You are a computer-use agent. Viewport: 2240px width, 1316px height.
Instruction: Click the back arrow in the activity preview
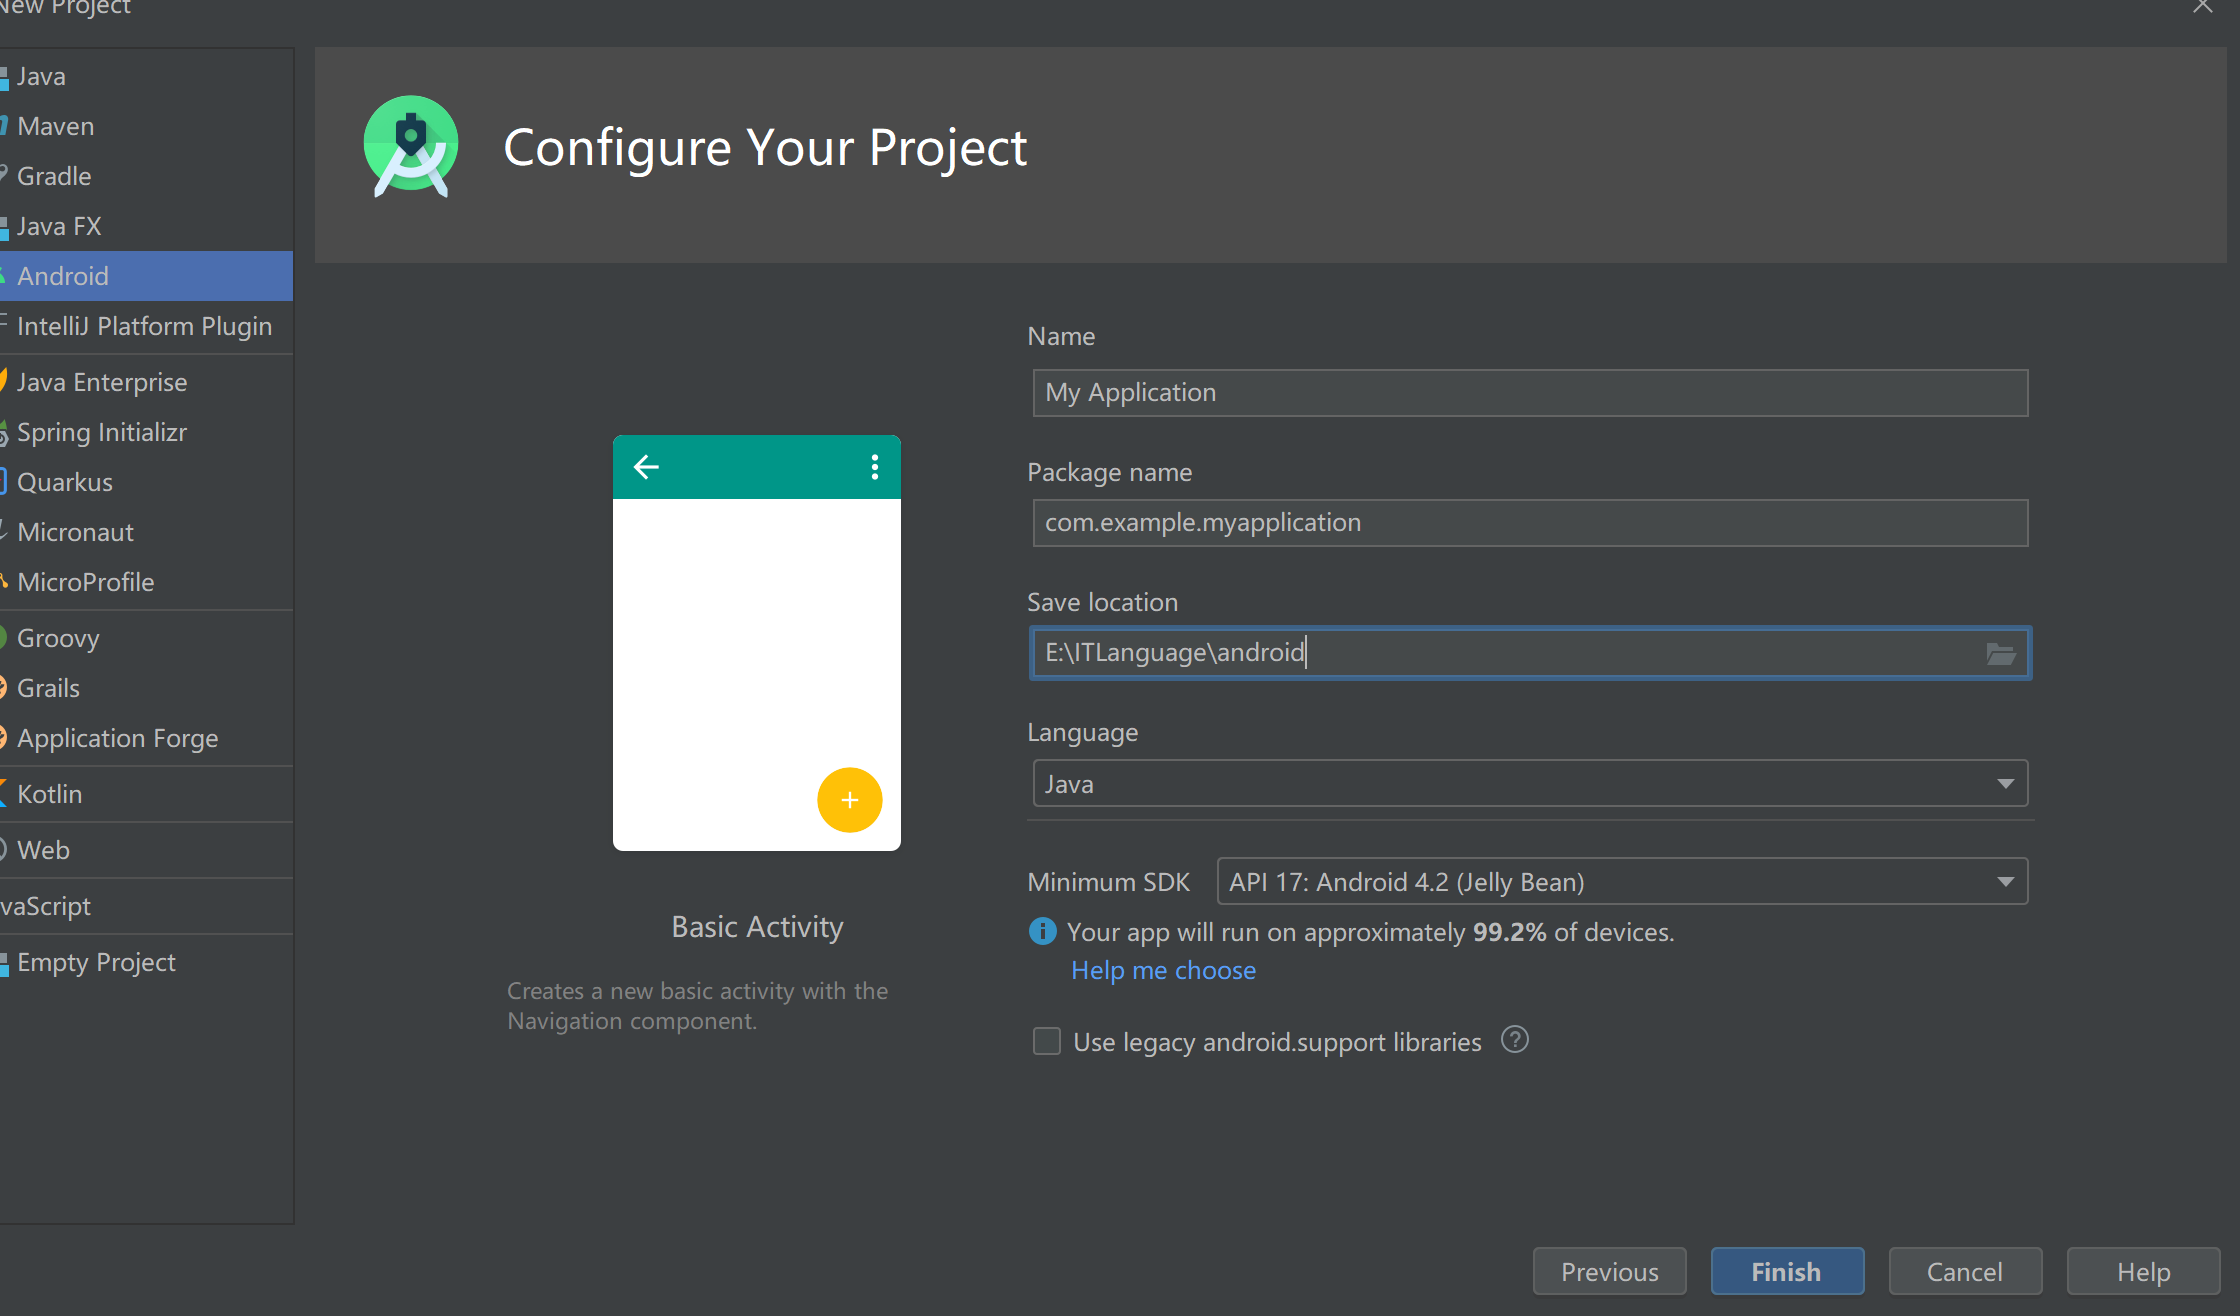pyautogui.click(x=646, y=467)
